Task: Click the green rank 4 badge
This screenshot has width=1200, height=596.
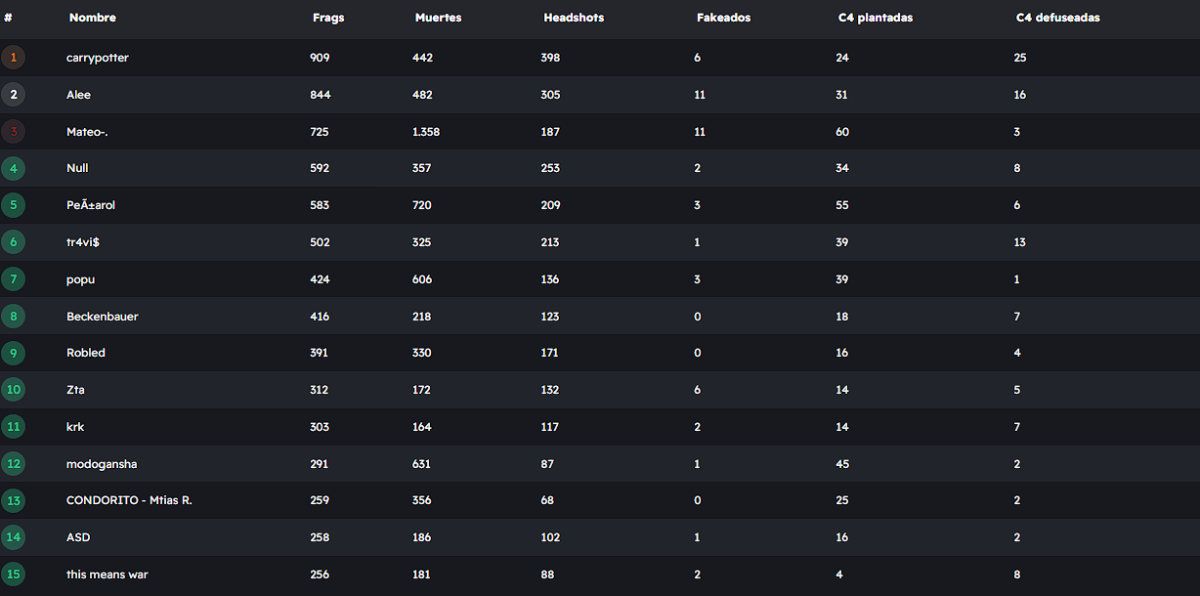Action: pos(13,168)
